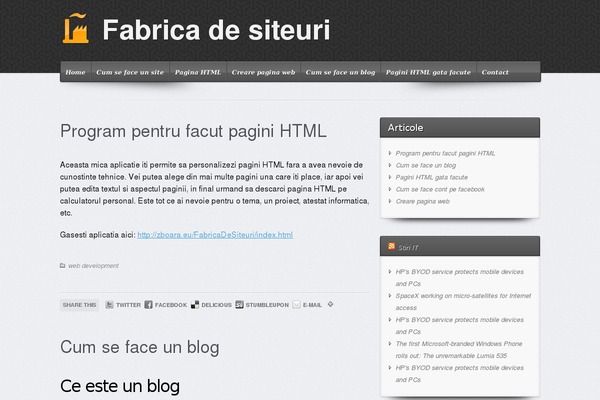
Task: Share post via Twitter icon
Action: (x=109, y=304)
